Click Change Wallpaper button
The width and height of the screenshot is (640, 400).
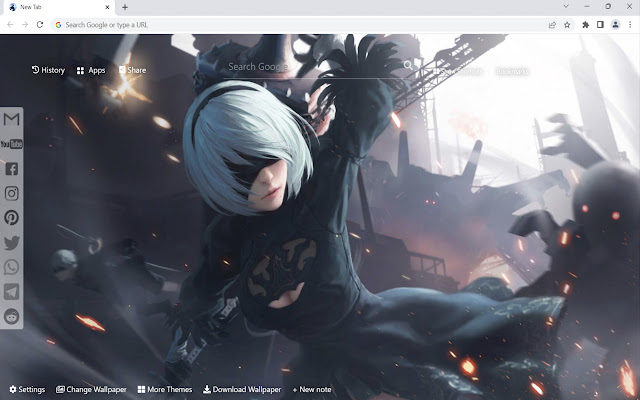(x=91, y=389)
